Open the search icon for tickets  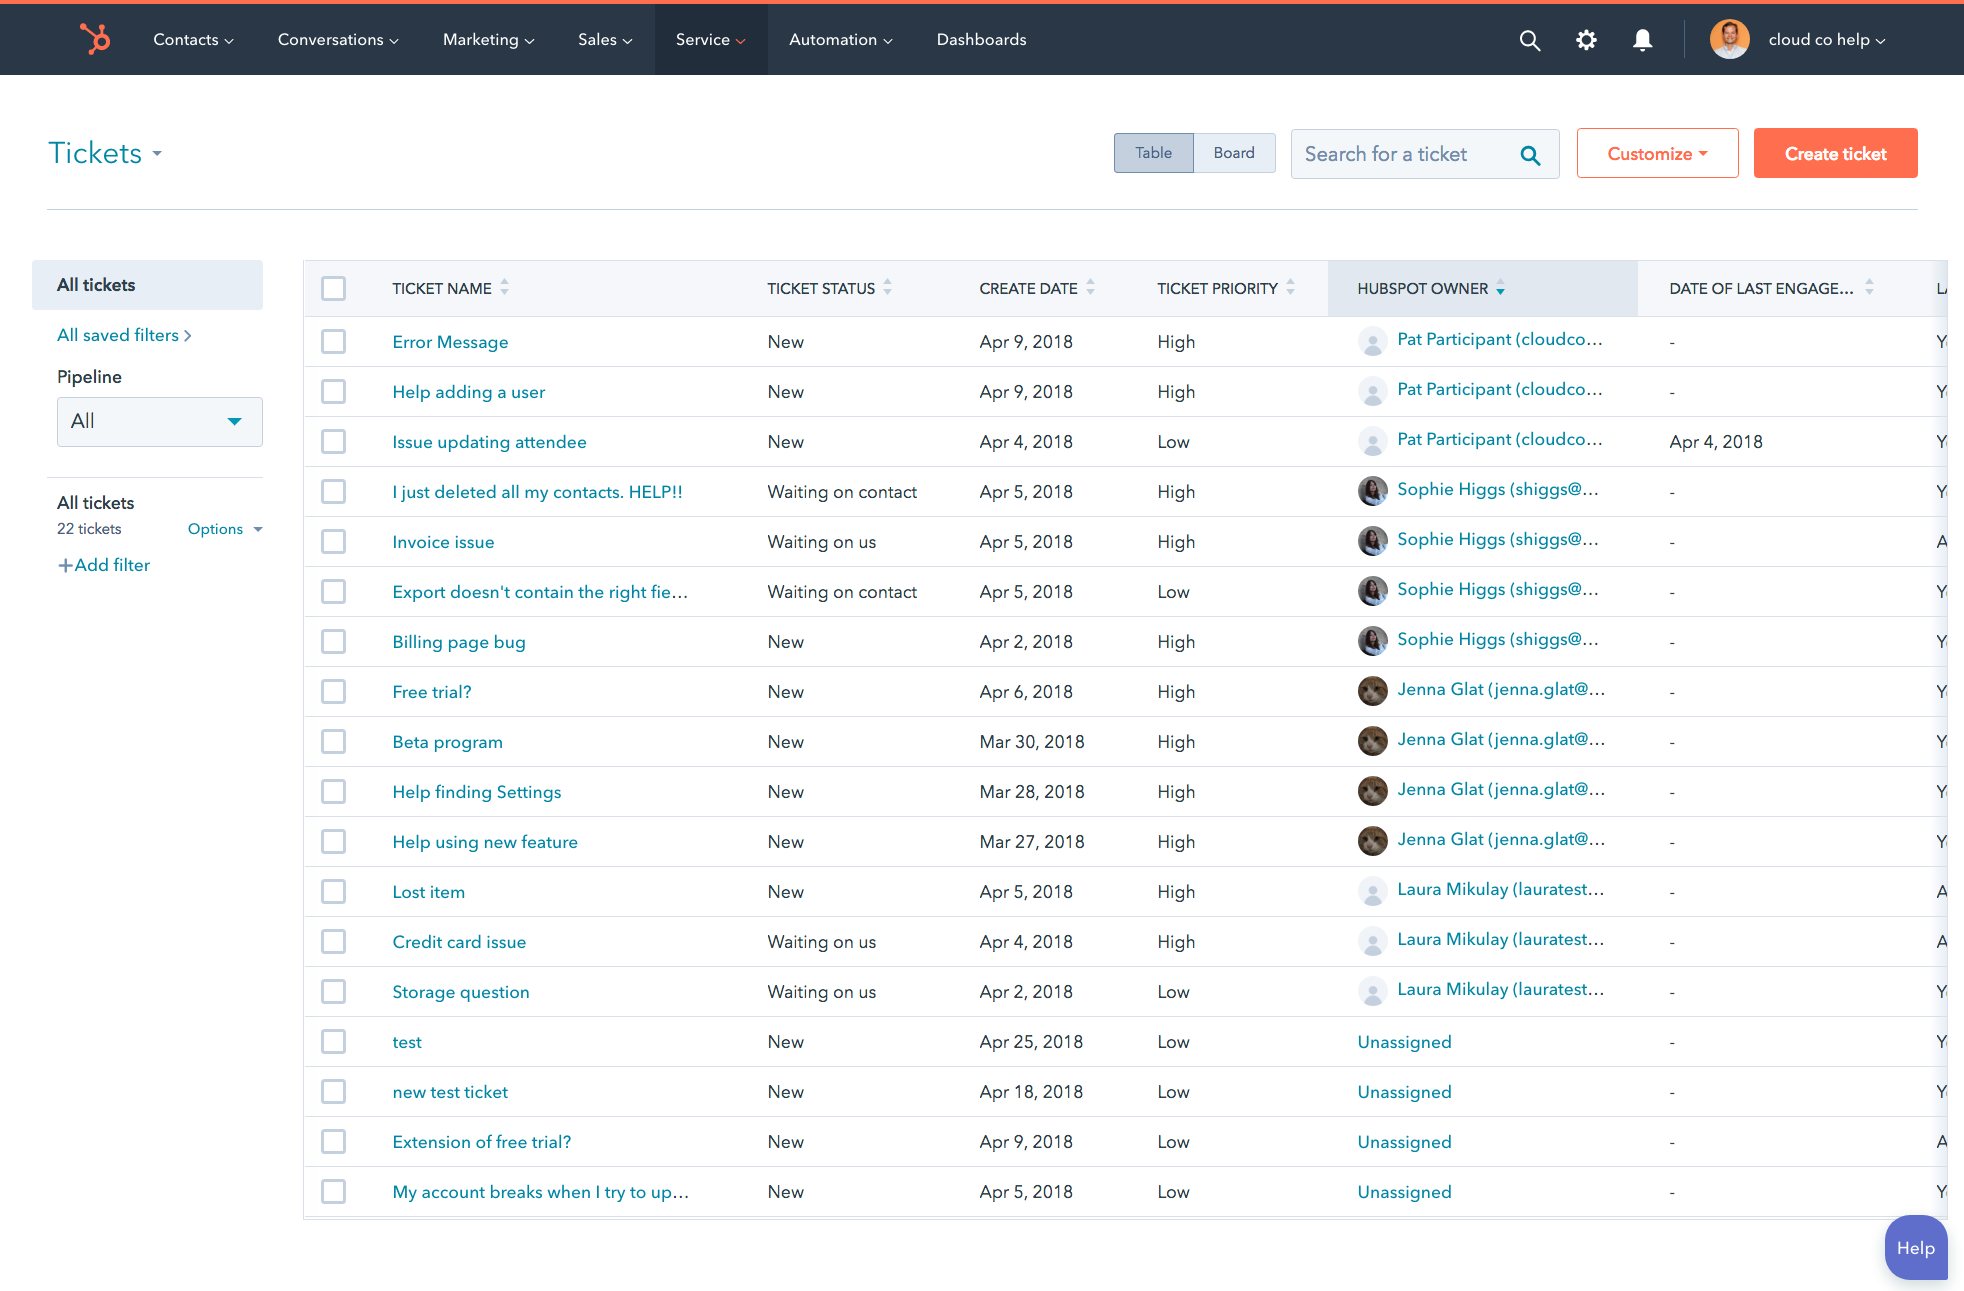click(x=1530, y=153)
